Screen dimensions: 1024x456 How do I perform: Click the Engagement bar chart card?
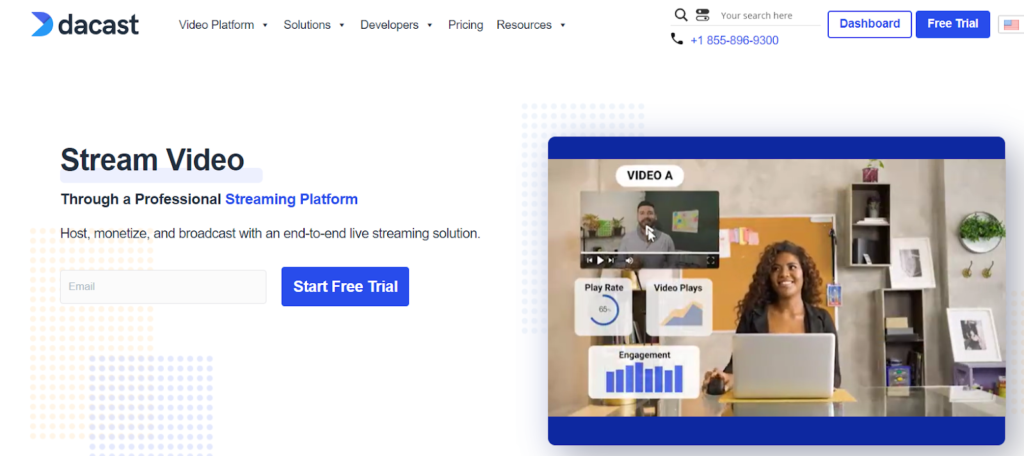click(x=644, y=372)
